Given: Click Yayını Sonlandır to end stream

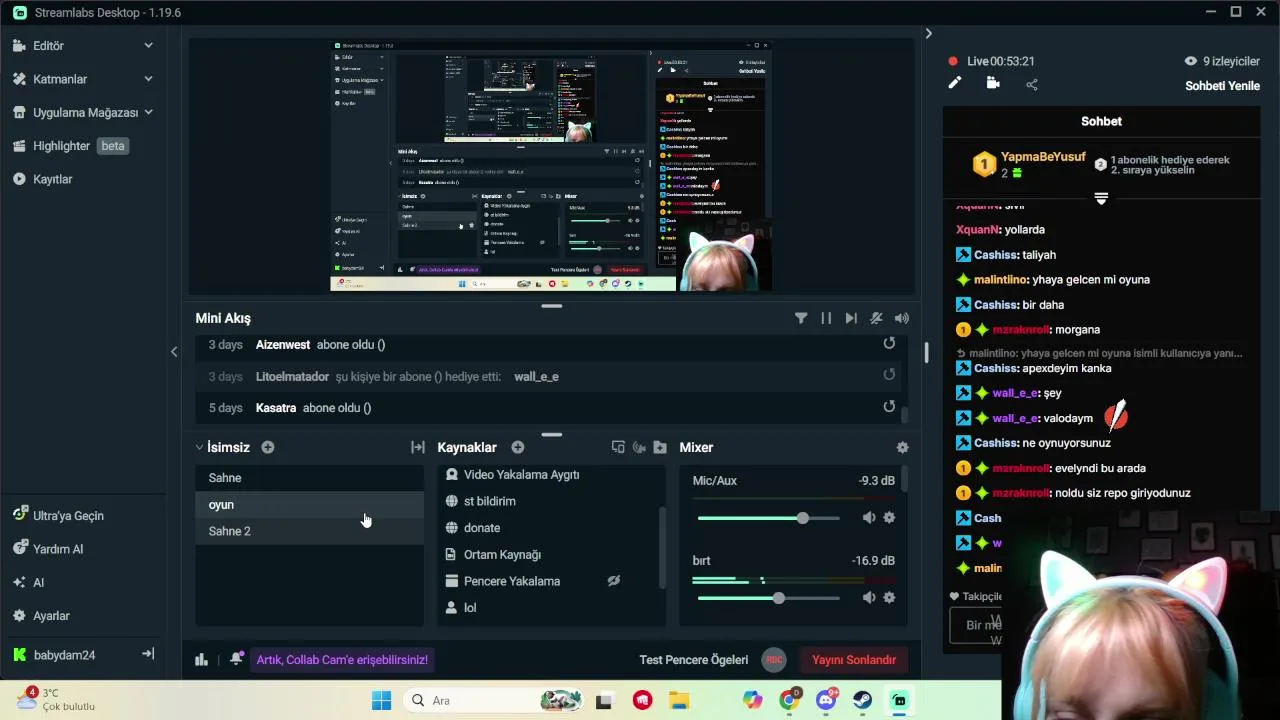Looking at the screenshot, I should [853, 660].
